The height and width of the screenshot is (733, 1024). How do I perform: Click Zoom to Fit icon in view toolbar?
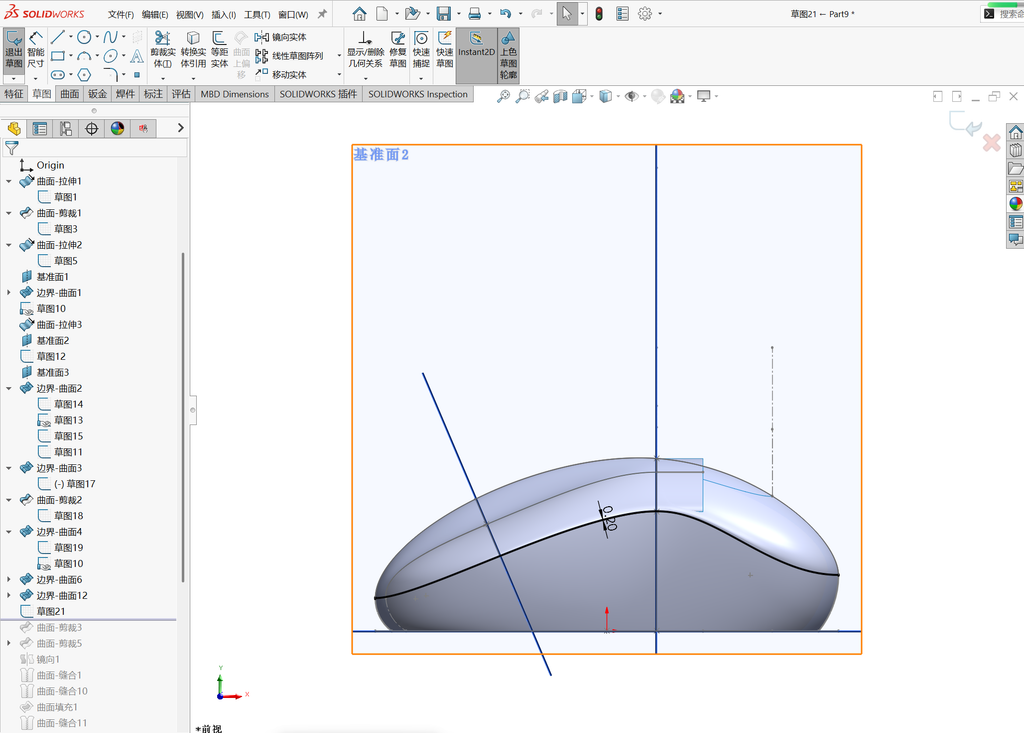click(x=503, y=97)
